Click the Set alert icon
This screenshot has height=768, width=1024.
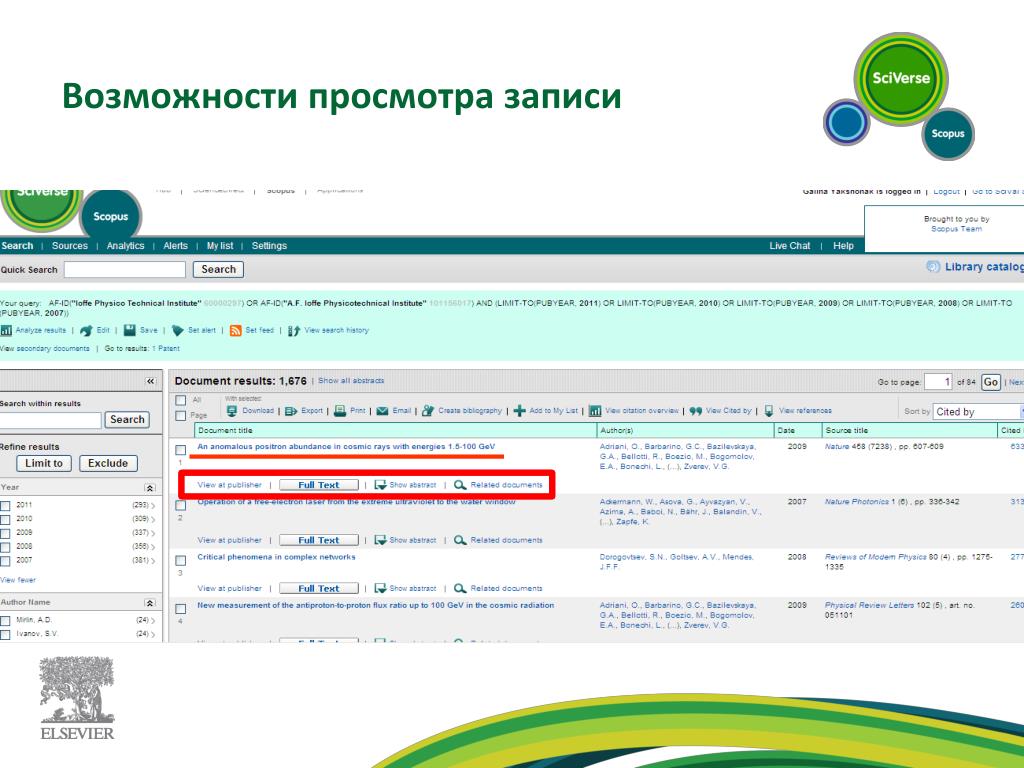(x=177, y=330)
